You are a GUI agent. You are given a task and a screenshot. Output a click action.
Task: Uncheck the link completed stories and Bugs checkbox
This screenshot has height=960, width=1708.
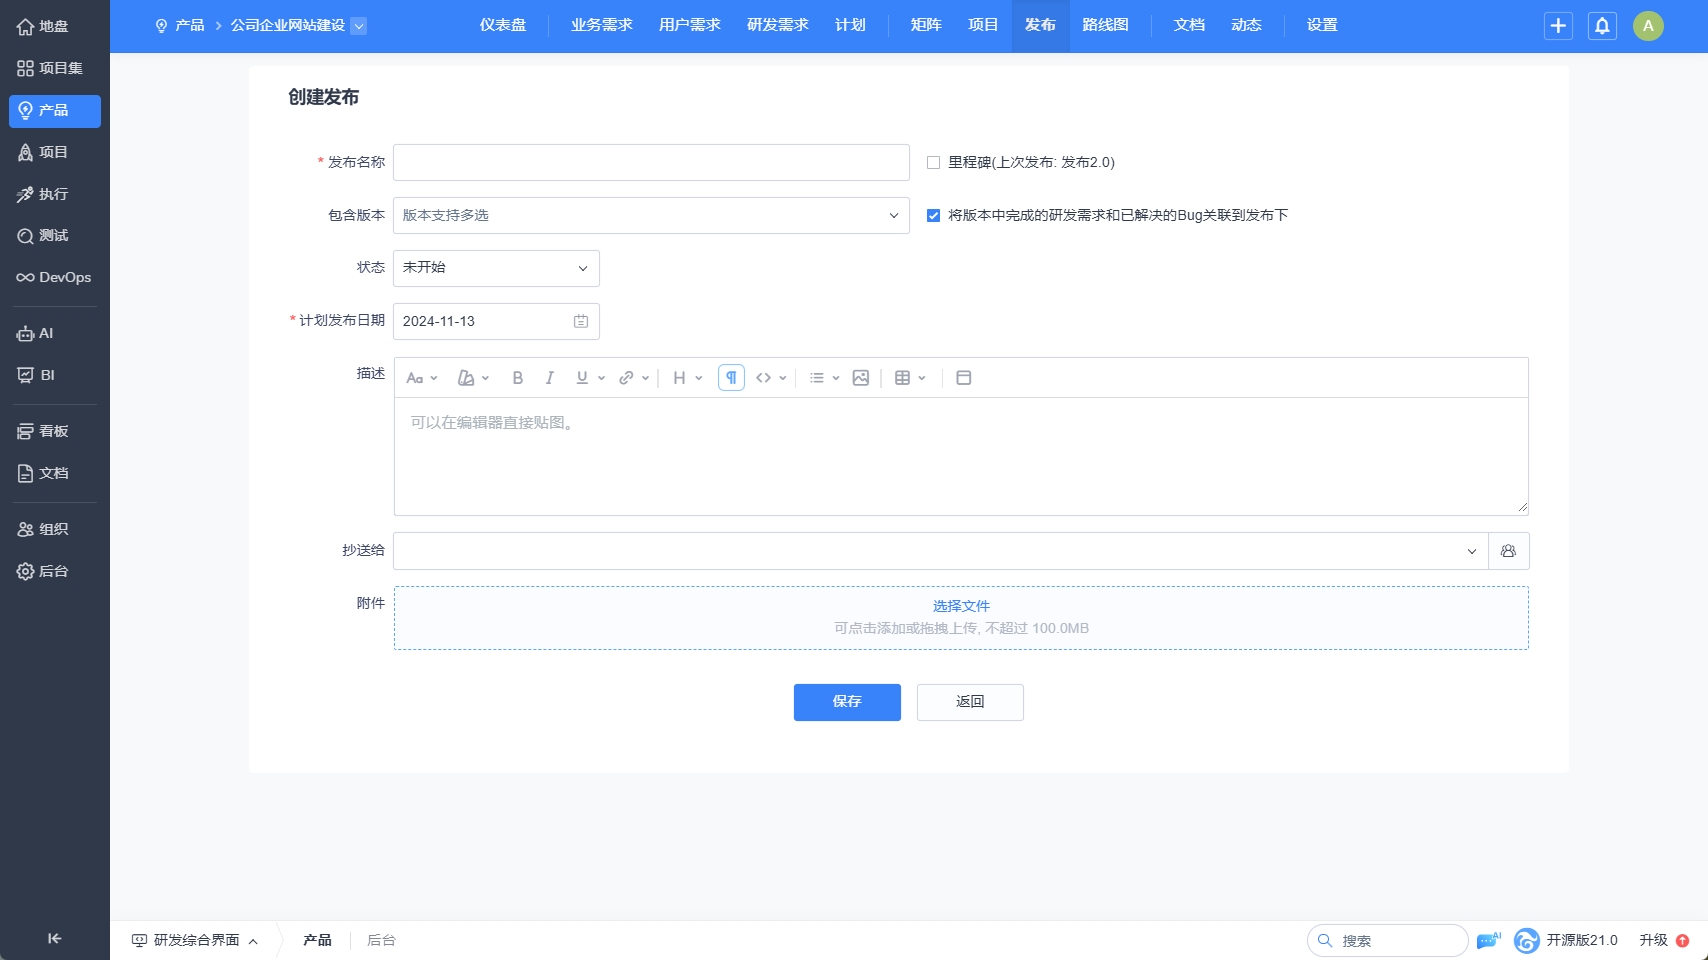[933, 215]
